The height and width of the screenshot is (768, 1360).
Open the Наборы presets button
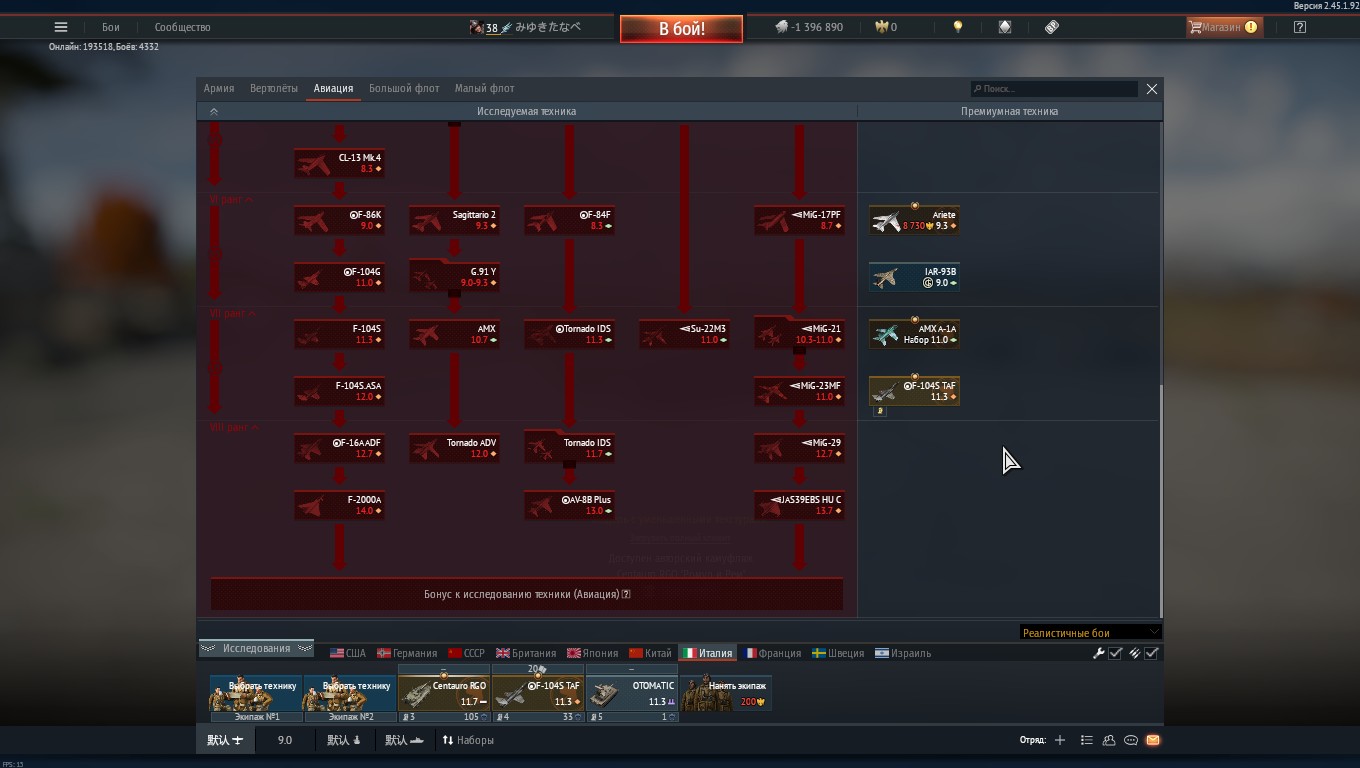click(x=468, y=740)
